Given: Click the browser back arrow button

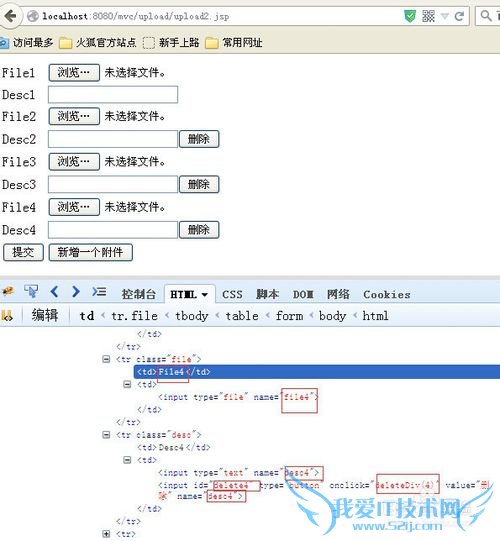Looking at the screenshot, I should 10,16.
